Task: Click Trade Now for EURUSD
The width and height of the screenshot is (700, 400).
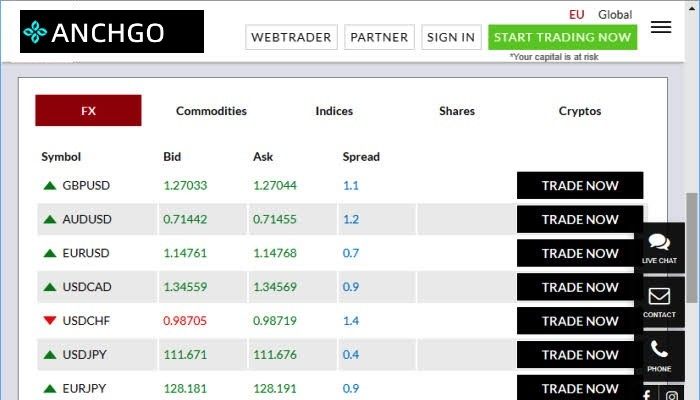Action: click(x=580, y=253)
